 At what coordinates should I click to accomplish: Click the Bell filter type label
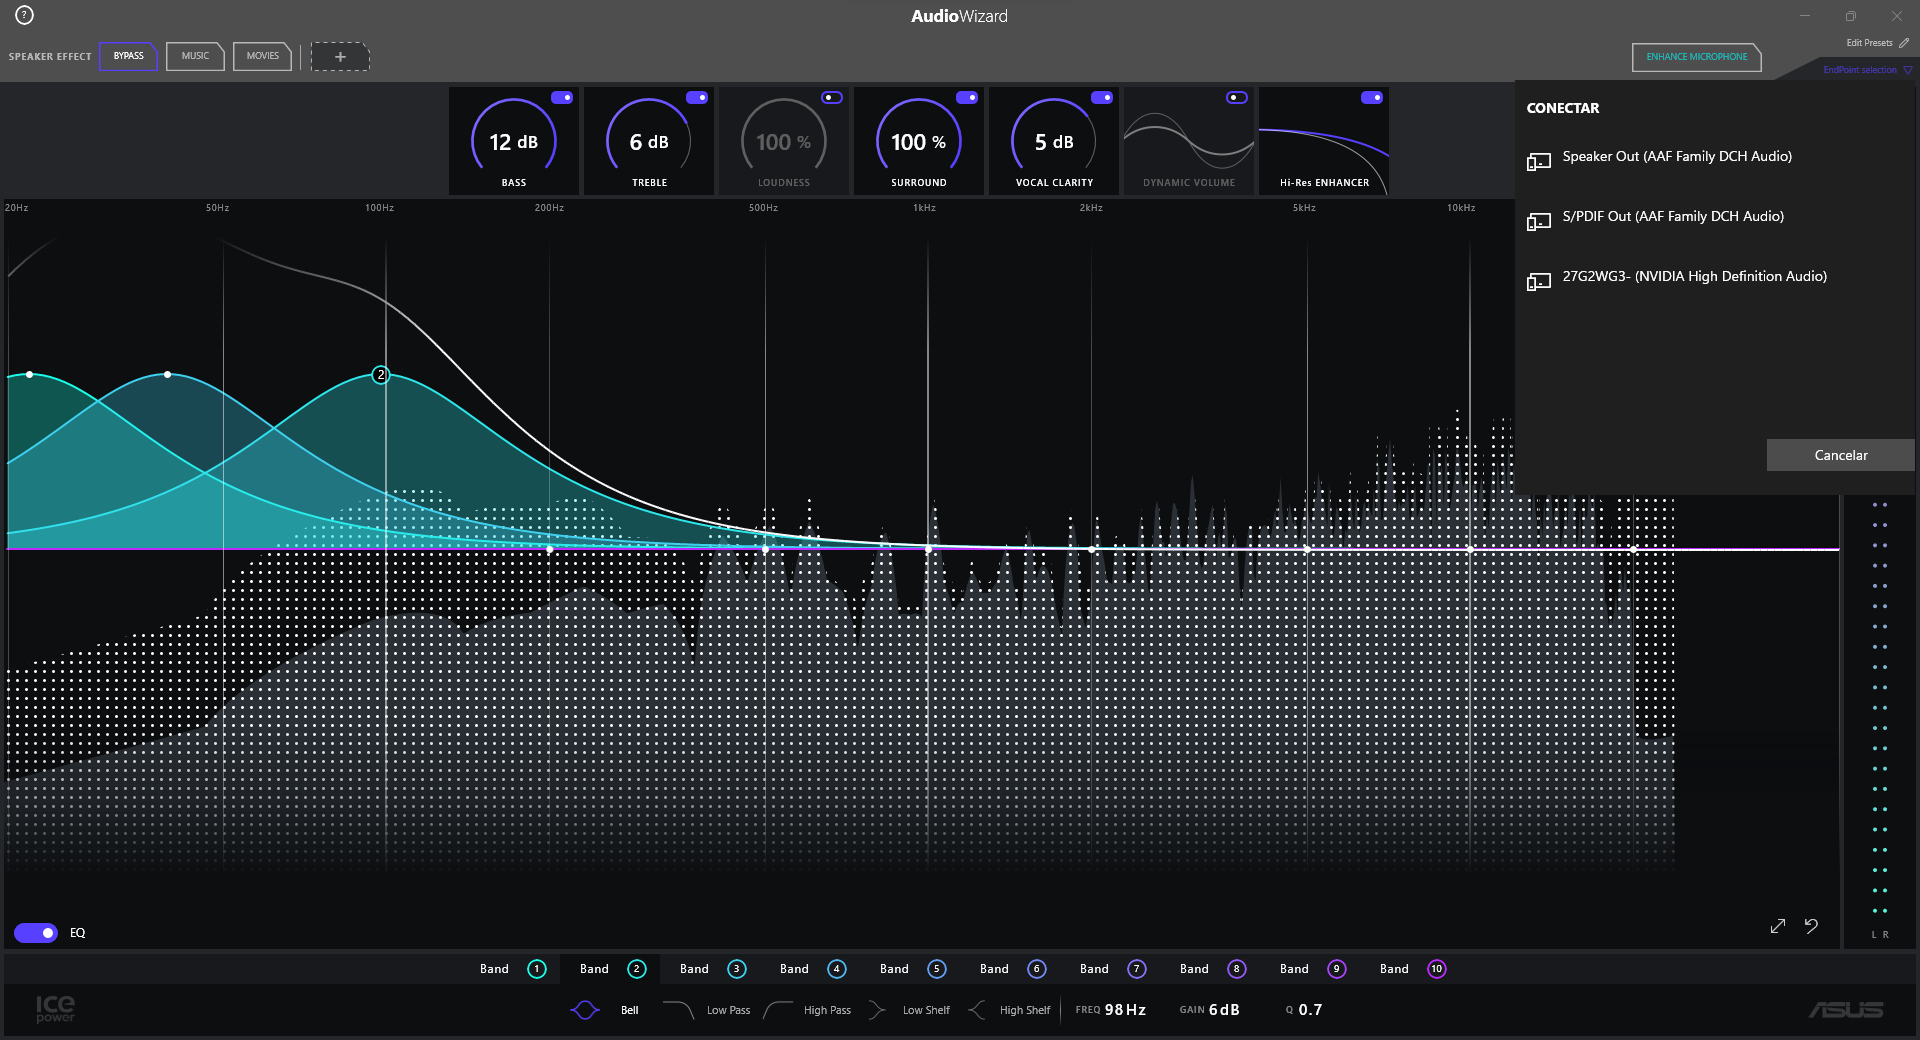click(x=629, y=1010)
